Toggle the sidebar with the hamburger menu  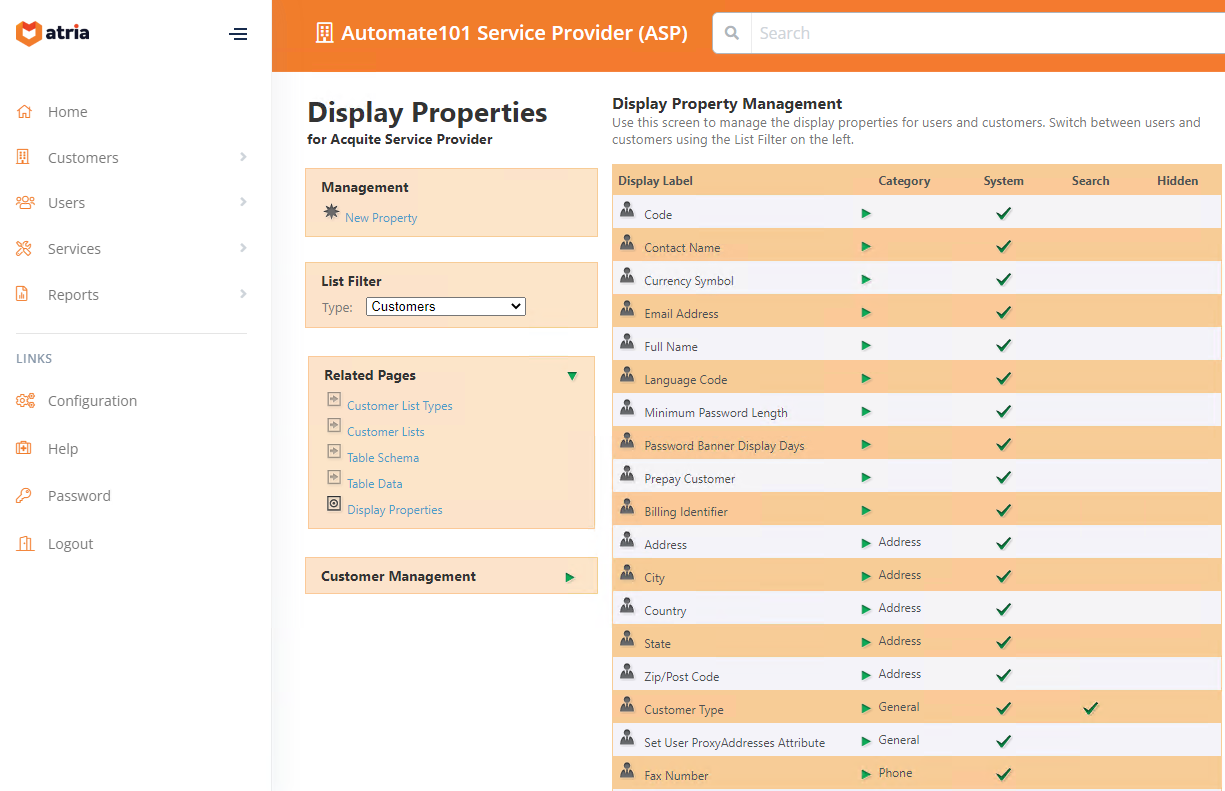(x=238, y=33)
